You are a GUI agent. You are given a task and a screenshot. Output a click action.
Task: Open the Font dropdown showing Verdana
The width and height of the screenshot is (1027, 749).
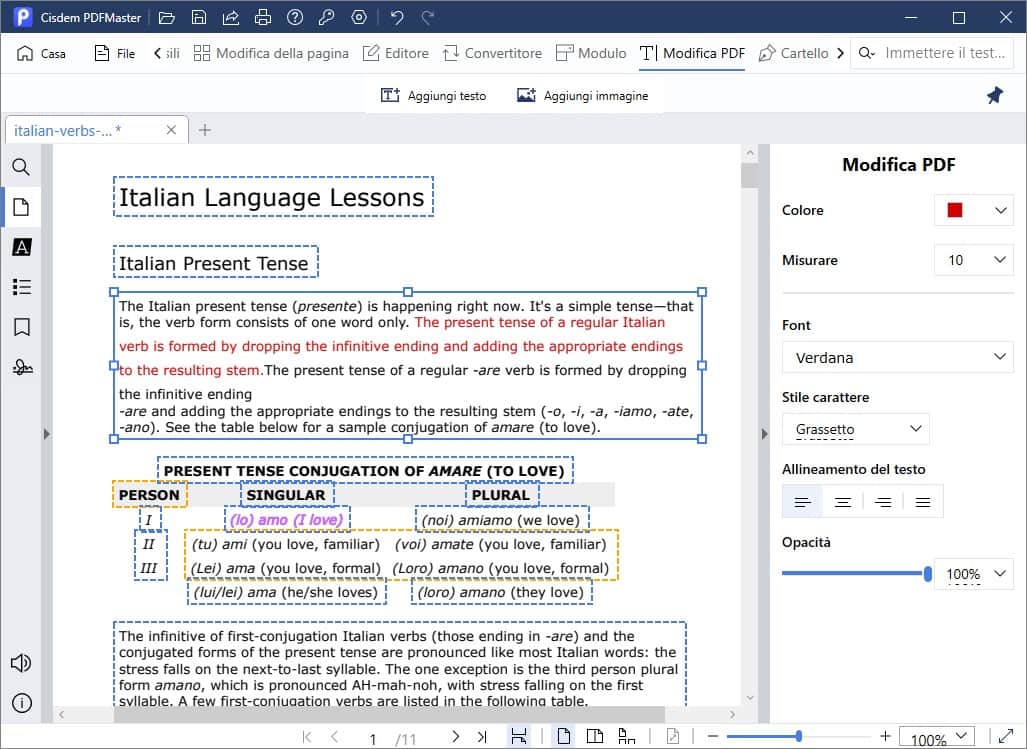(897, 357)
